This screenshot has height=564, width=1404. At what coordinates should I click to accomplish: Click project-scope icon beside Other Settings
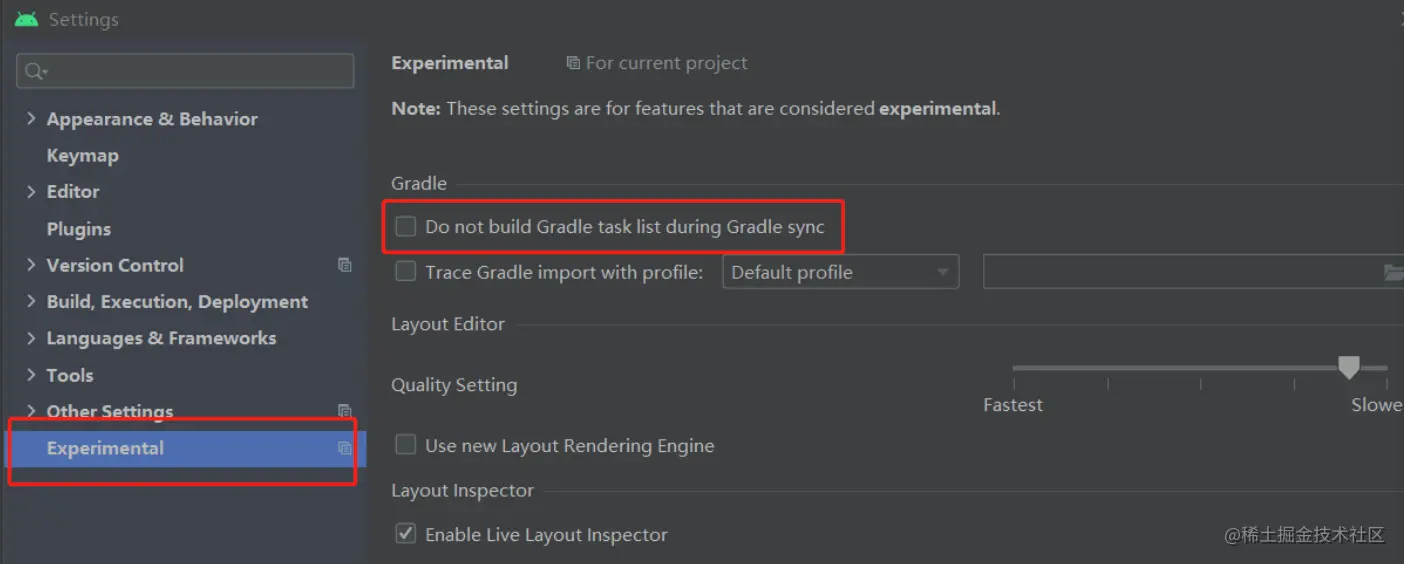coord(345,411)
